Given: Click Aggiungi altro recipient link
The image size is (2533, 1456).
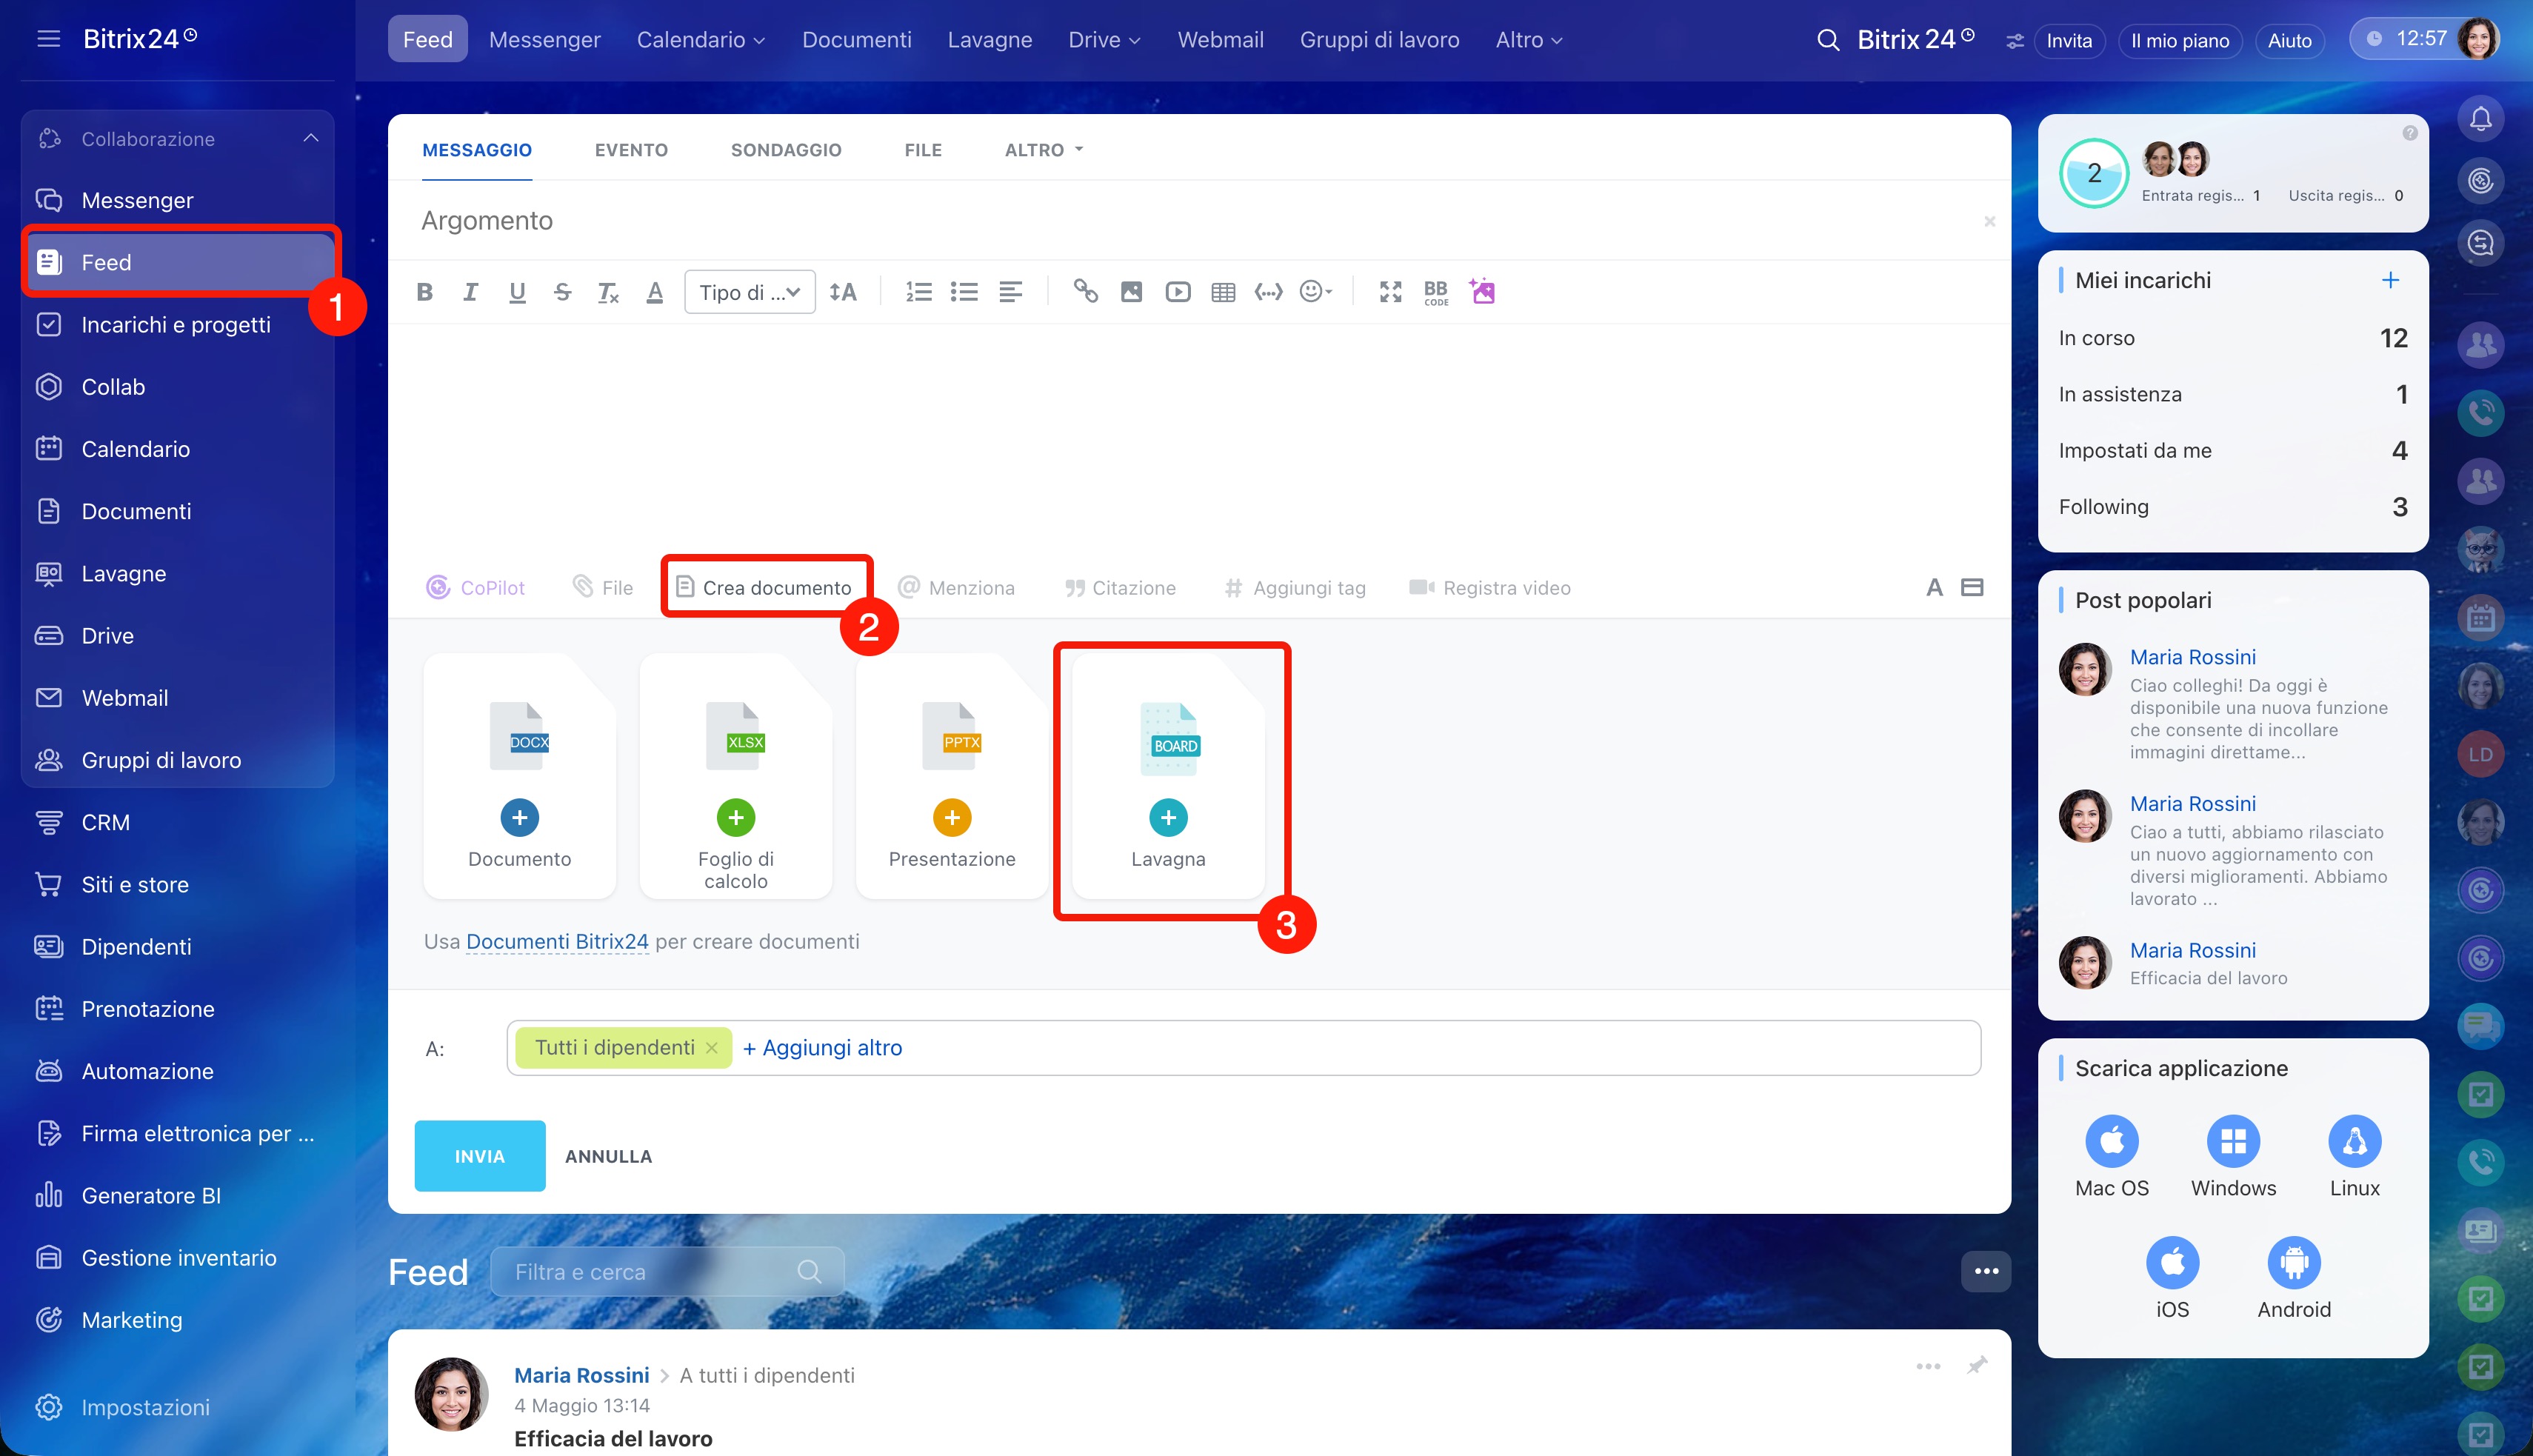Looking at the screenshot, I should 822,1048.
